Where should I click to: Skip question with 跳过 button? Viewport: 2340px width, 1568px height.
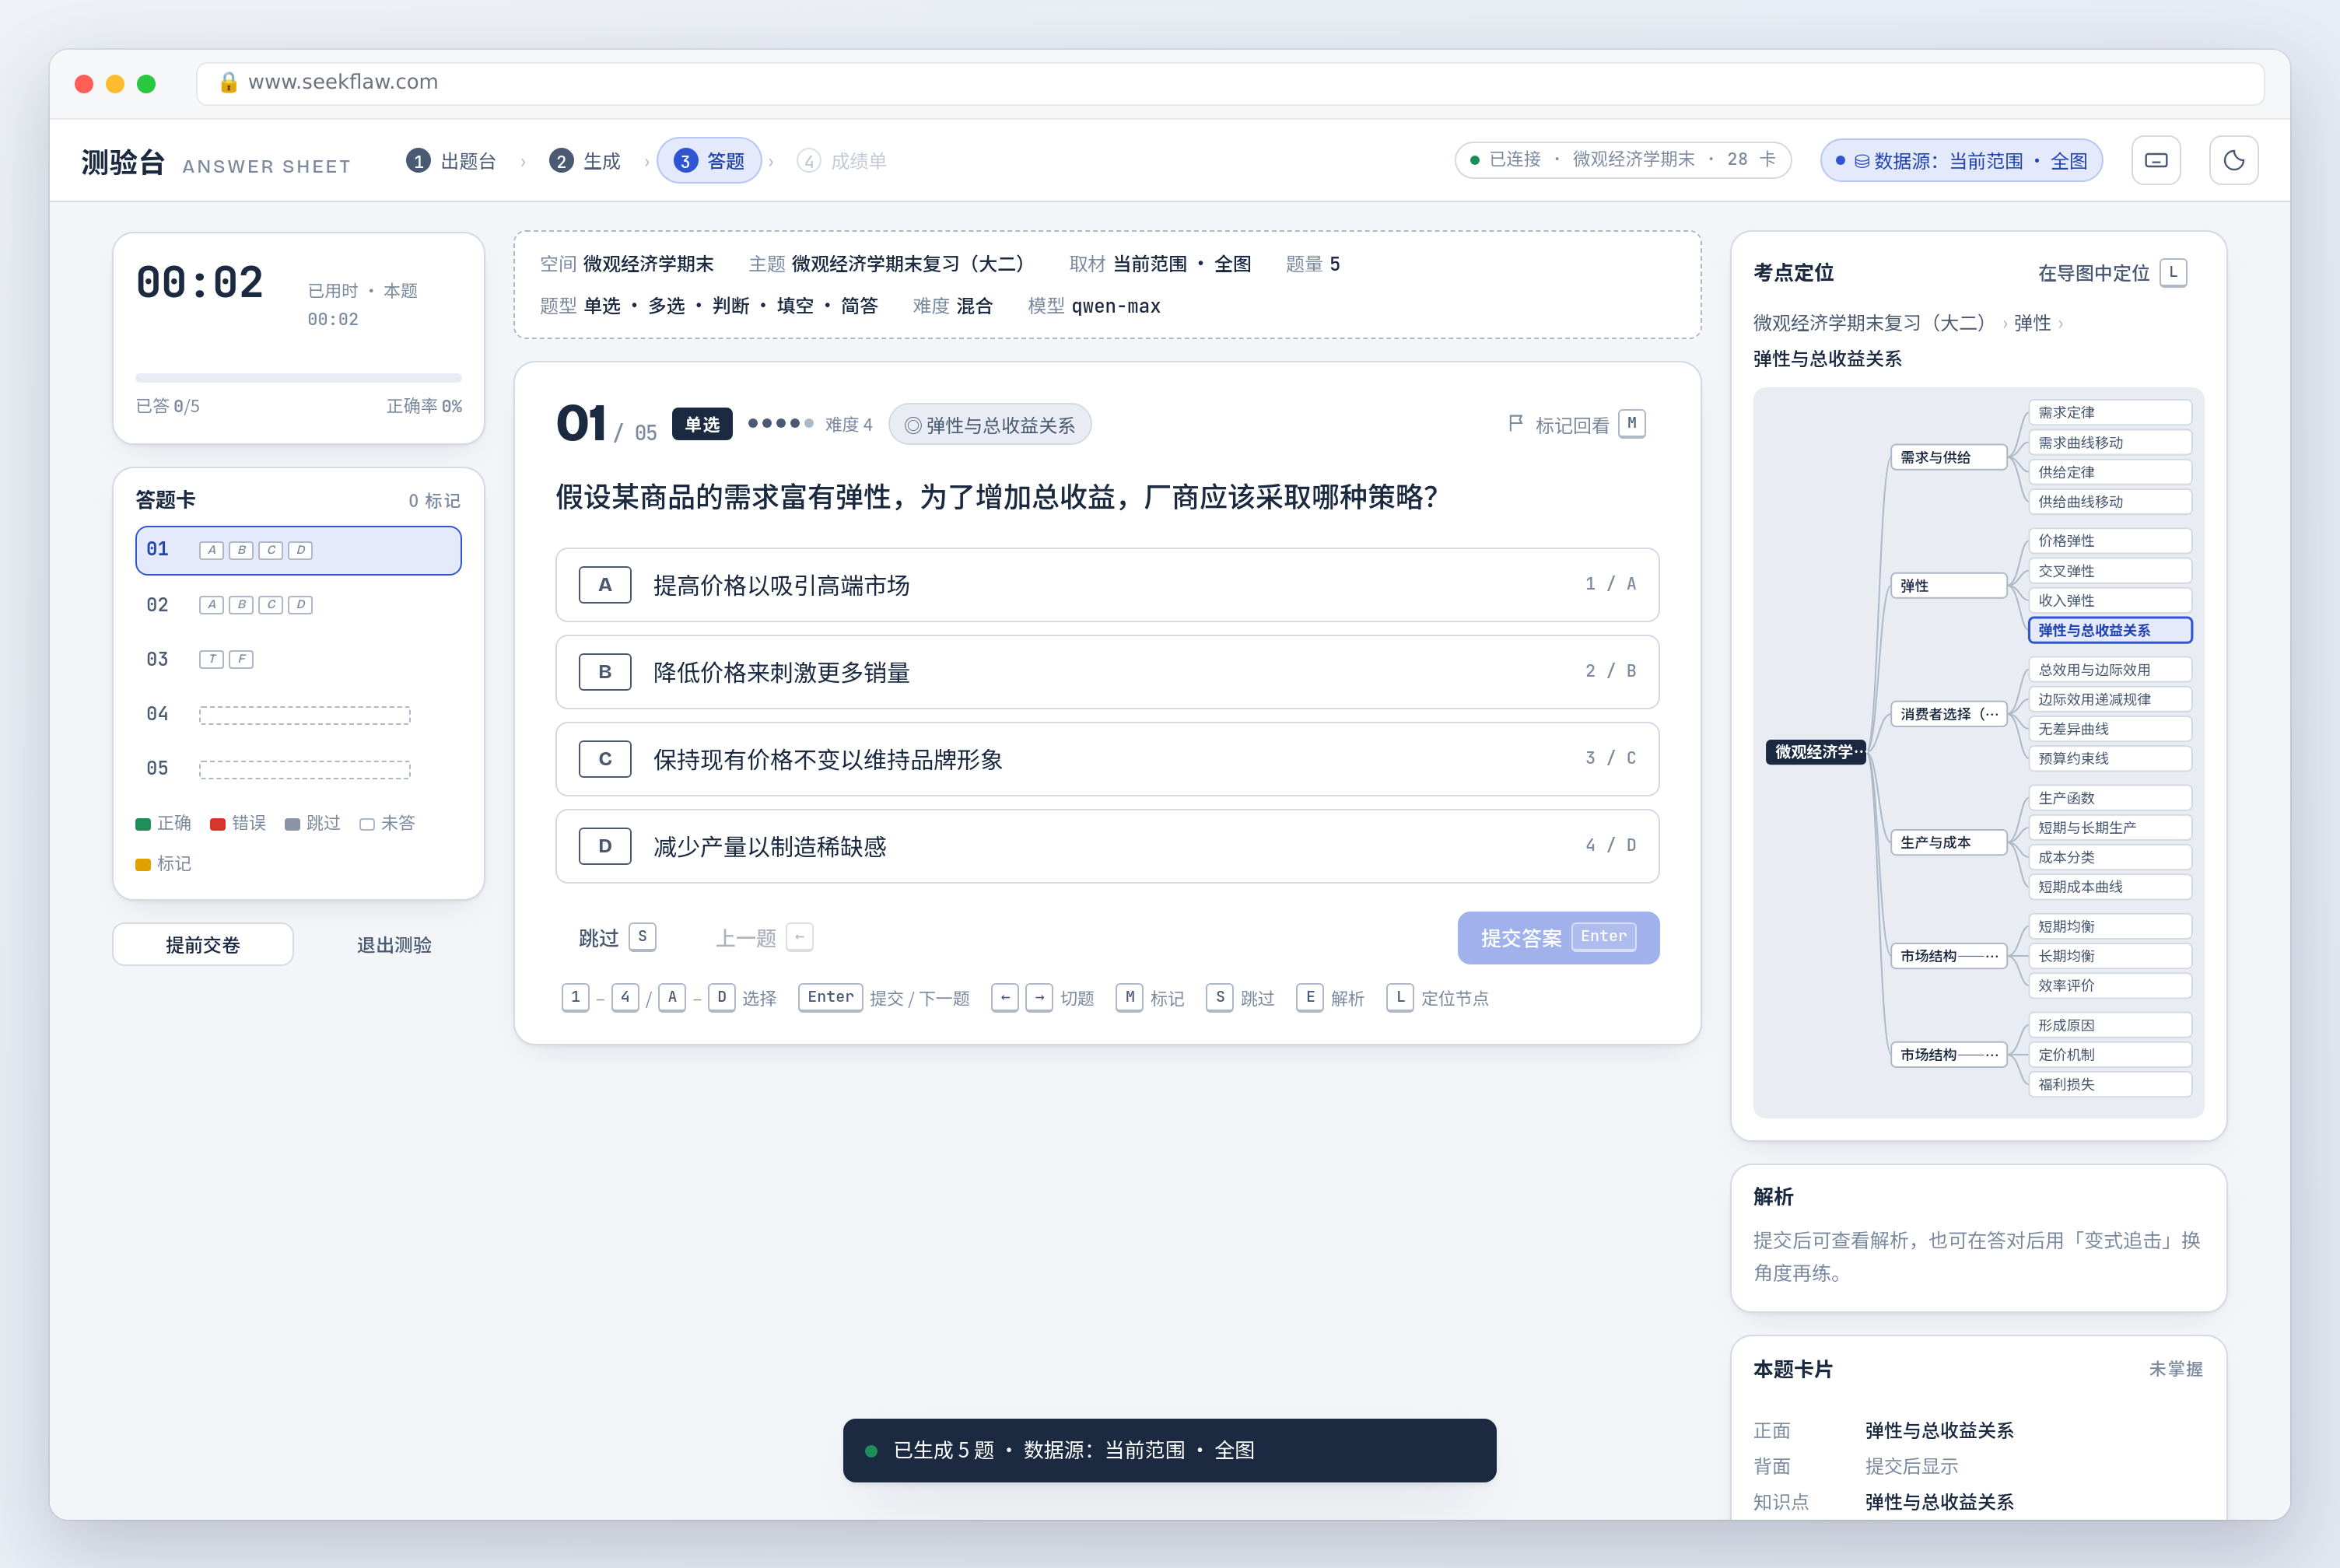click(617, 937)
